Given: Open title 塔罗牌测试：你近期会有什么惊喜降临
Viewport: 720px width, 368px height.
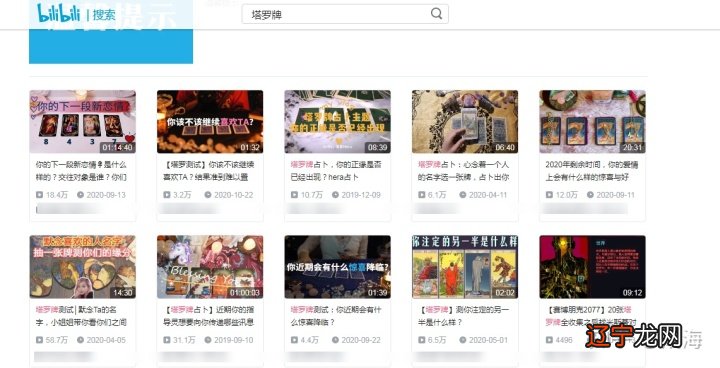Looking at the screenshot, I should coord(336,316).
